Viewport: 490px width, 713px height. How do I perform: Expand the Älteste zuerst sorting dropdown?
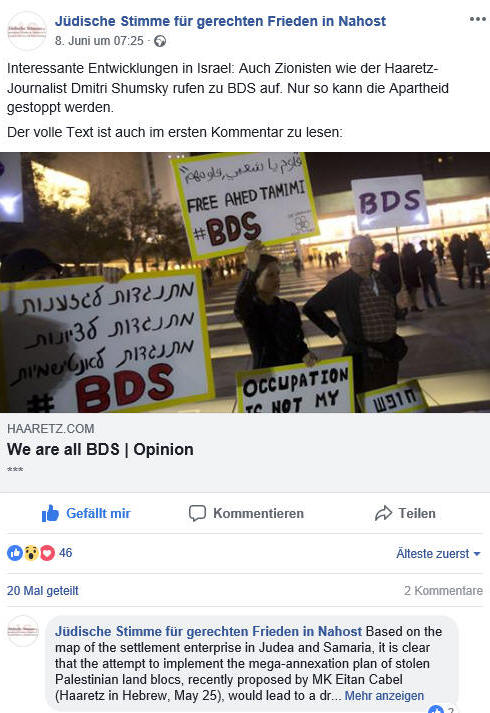(x=438, y=553)
